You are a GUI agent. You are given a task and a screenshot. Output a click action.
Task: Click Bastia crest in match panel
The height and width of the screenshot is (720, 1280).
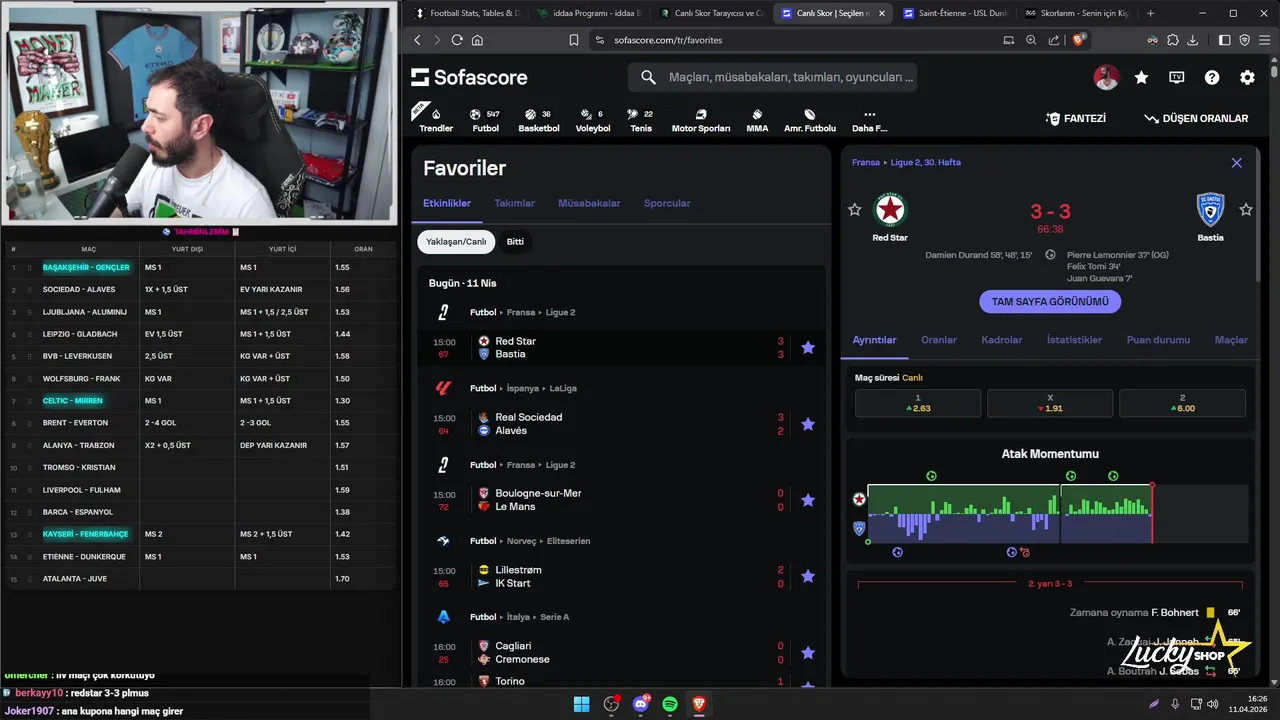pos(1210,210)
